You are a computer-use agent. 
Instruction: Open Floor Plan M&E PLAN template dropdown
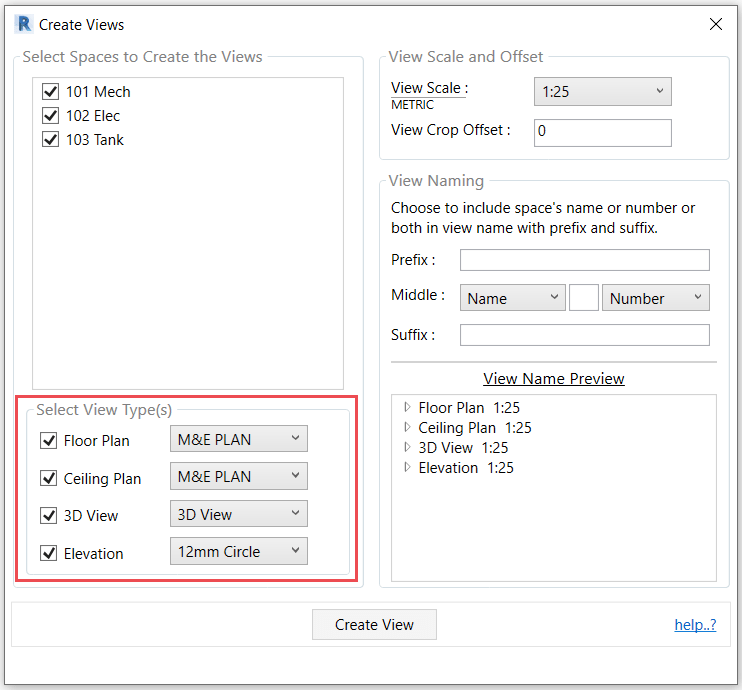tap(238, 439)
